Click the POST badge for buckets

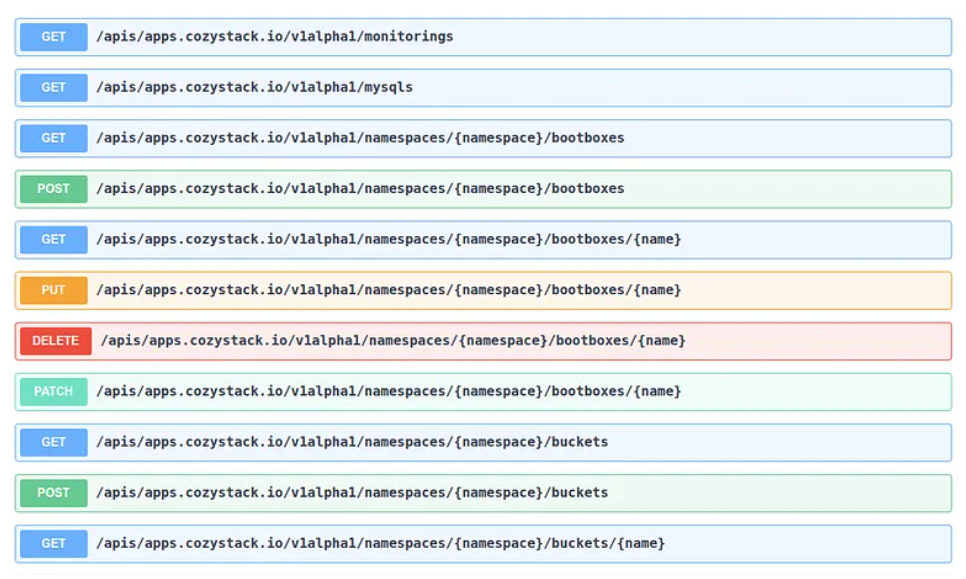tap(53, 493)
